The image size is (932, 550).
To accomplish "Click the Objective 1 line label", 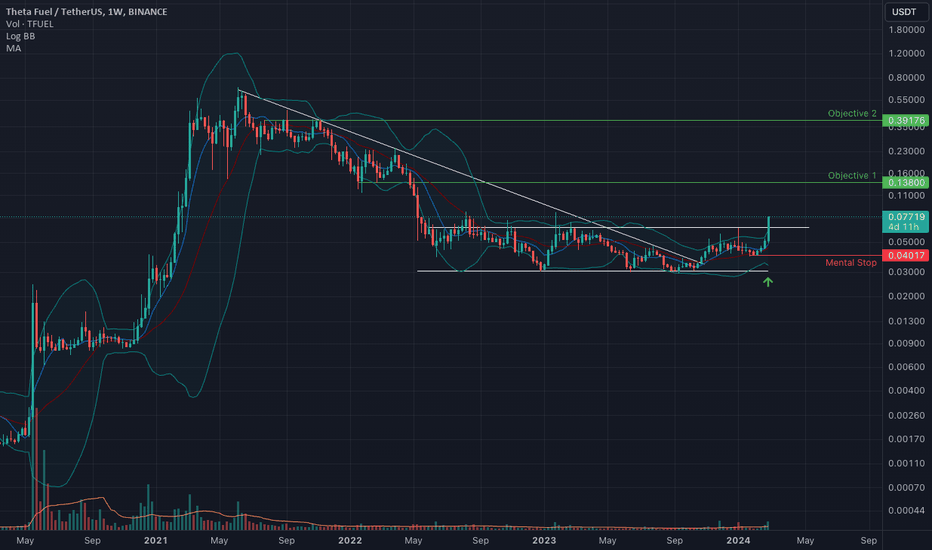I will click(x=852, y=175).
